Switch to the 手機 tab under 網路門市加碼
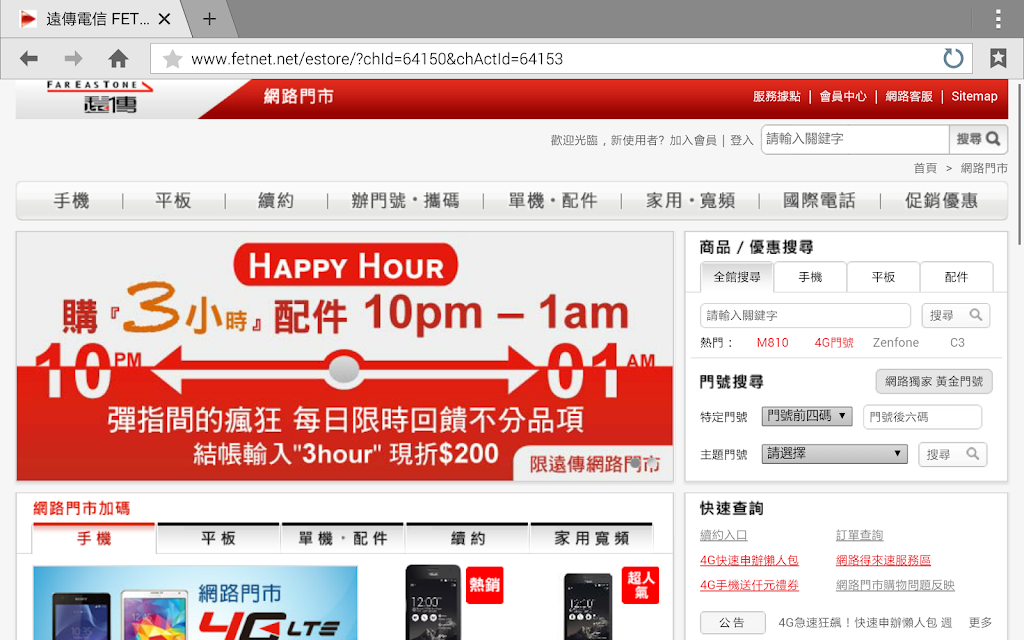The width and height of the screenshot is (1024, 640). (x=94, y=538)
